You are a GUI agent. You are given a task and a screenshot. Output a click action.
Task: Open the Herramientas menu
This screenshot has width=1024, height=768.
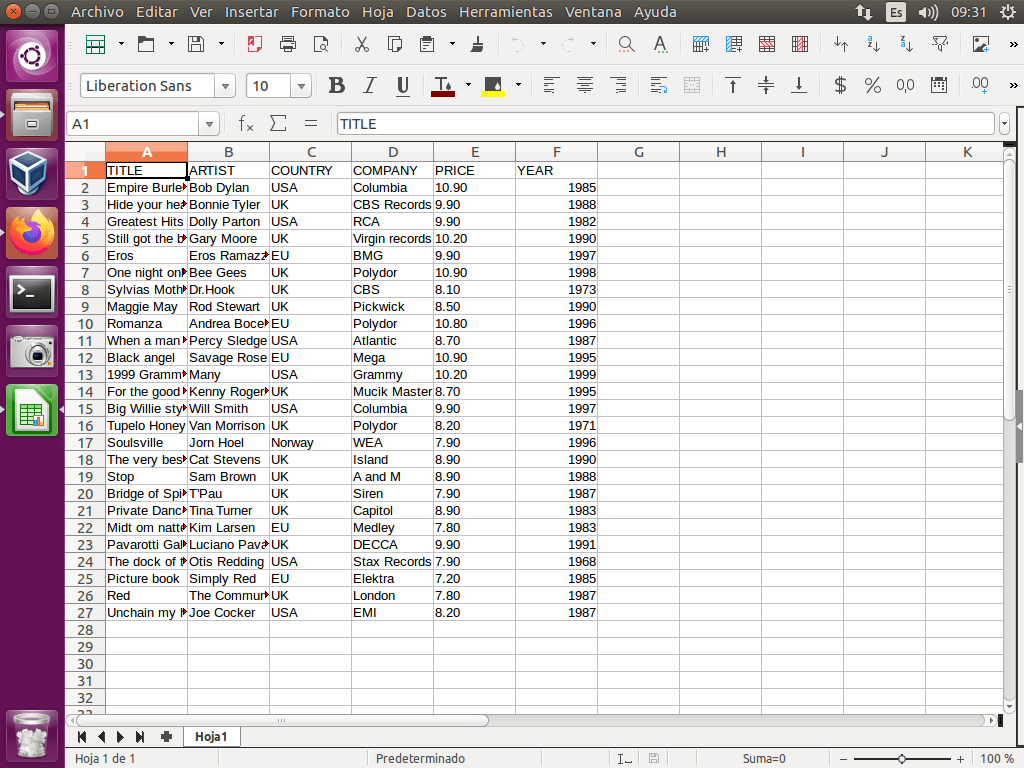[x=505, y=12]
